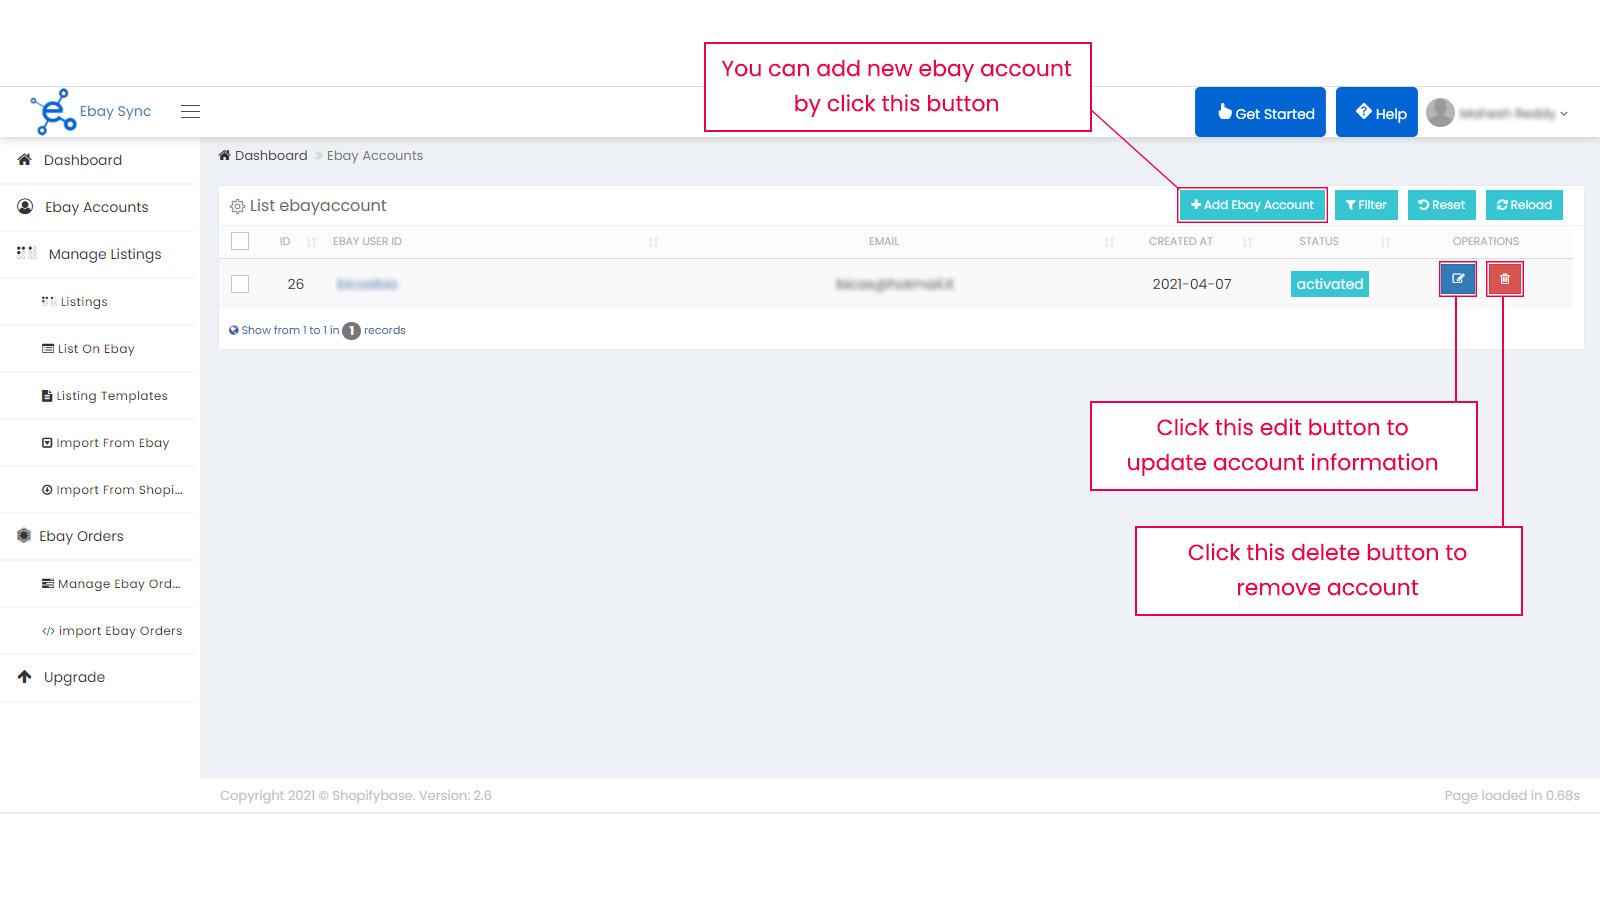Open Listing Templates page
Screen dimensions: 1600x900
pos(98,395)
